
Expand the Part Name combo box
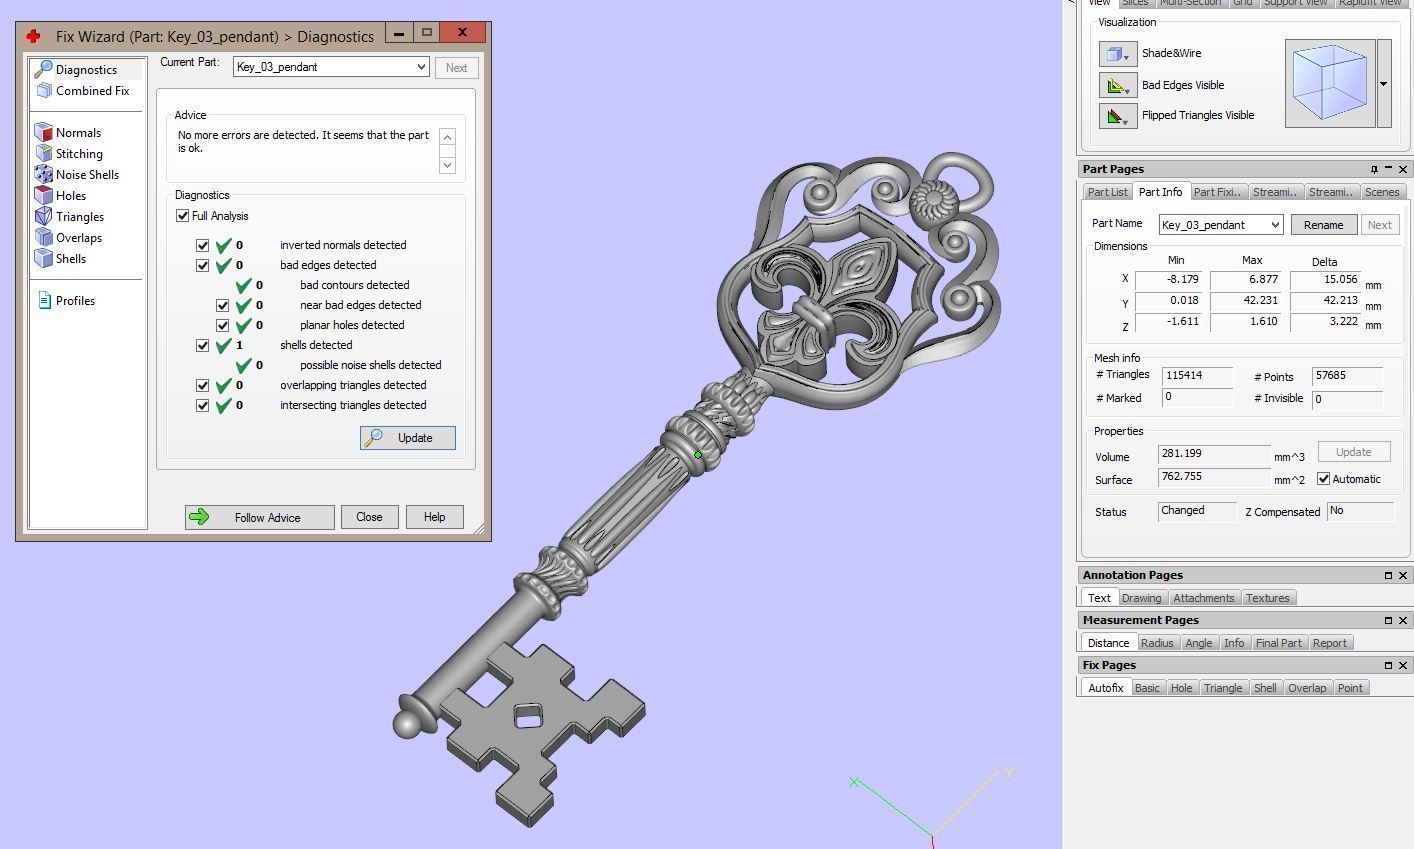point(1274,225)
